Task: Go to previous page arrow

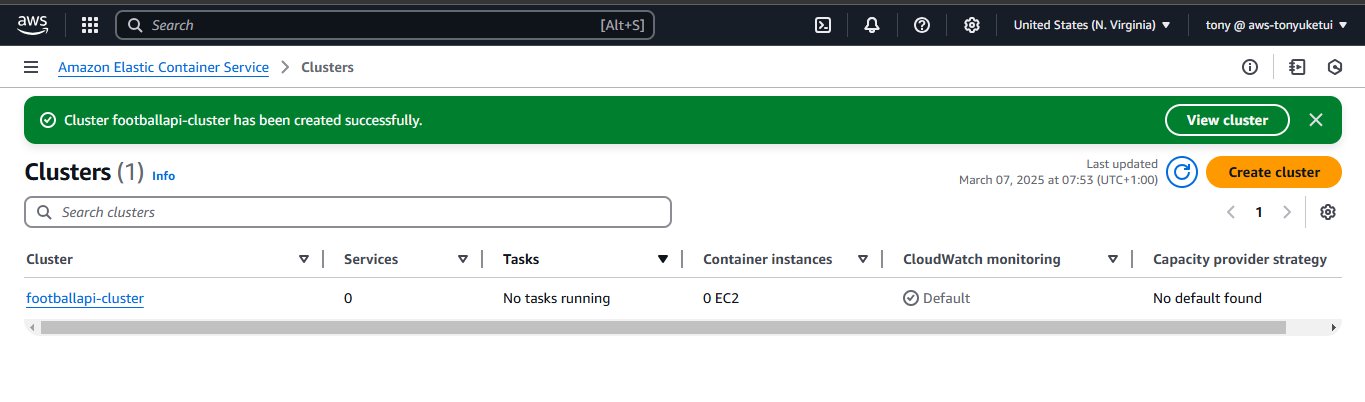Action: point(1231,212)
